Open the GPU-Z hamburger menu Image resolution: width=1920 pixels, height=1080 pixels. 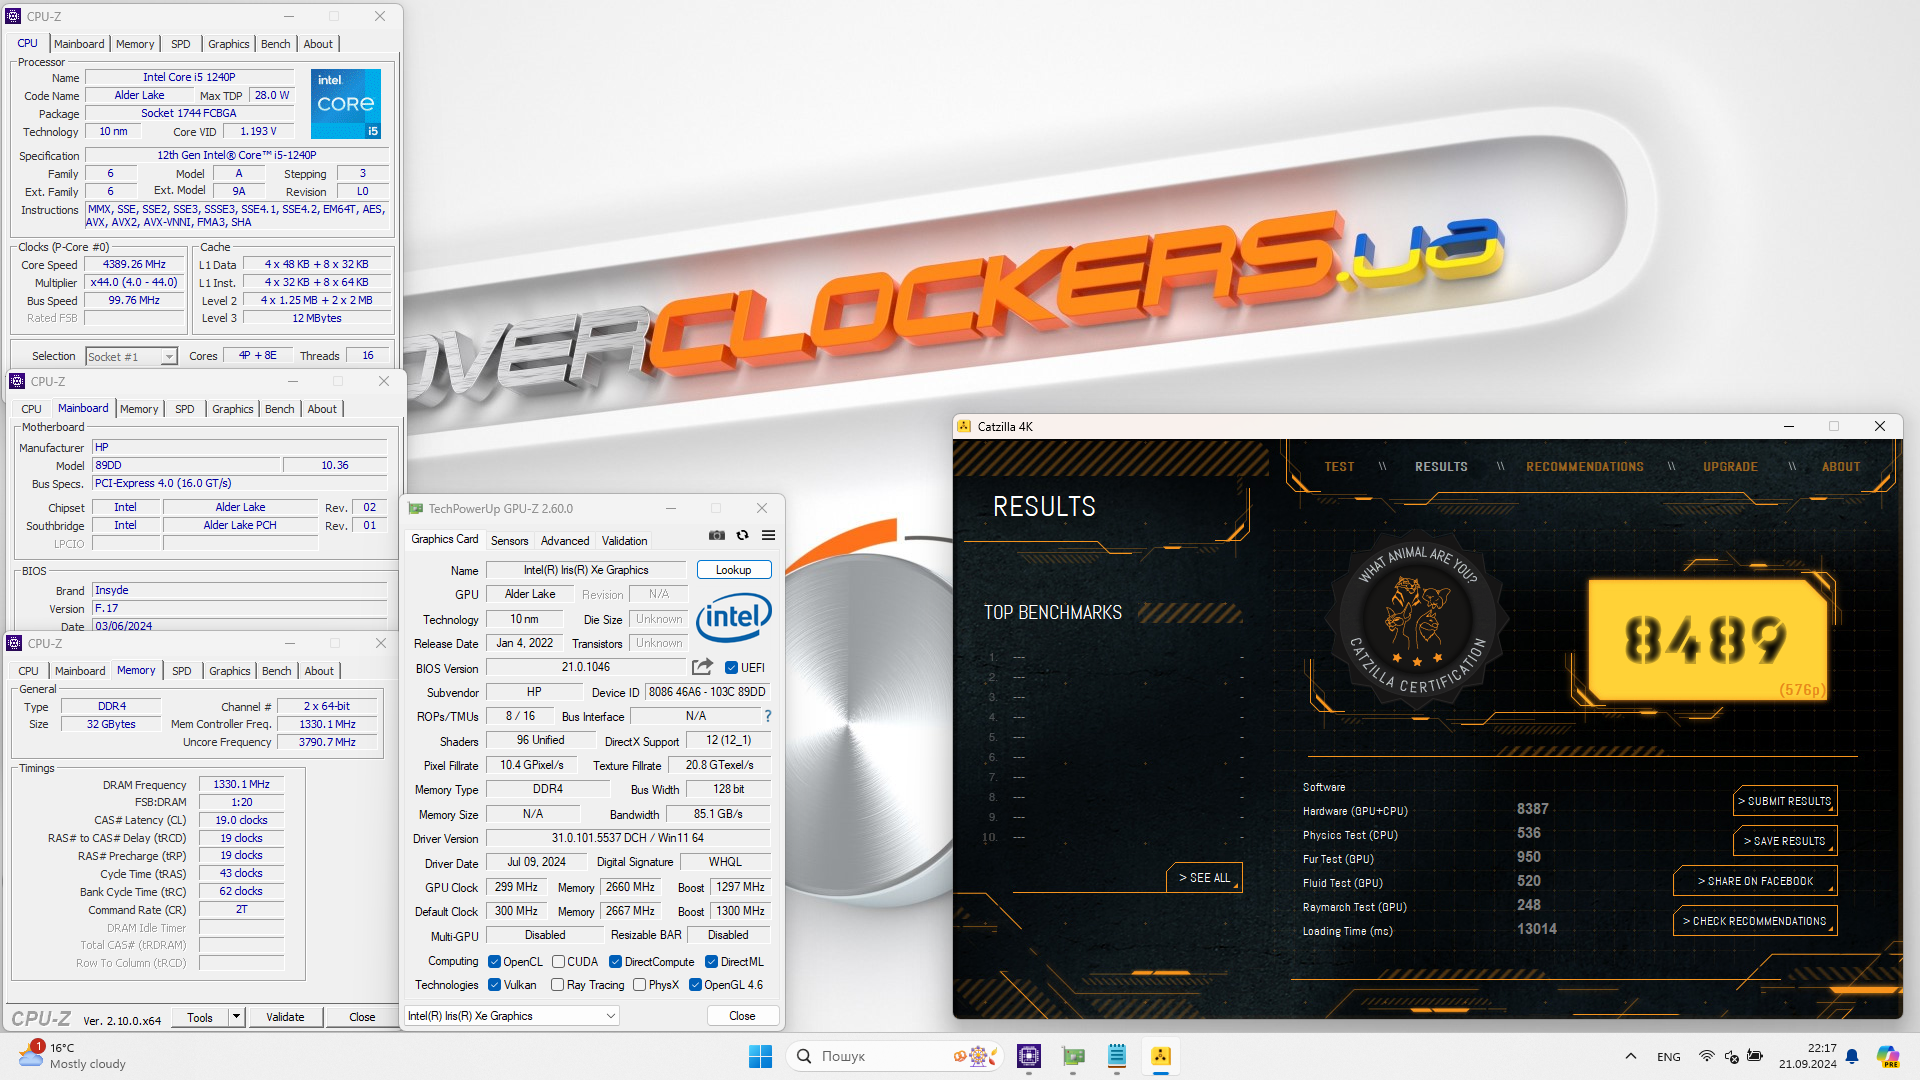click(768, 536)
